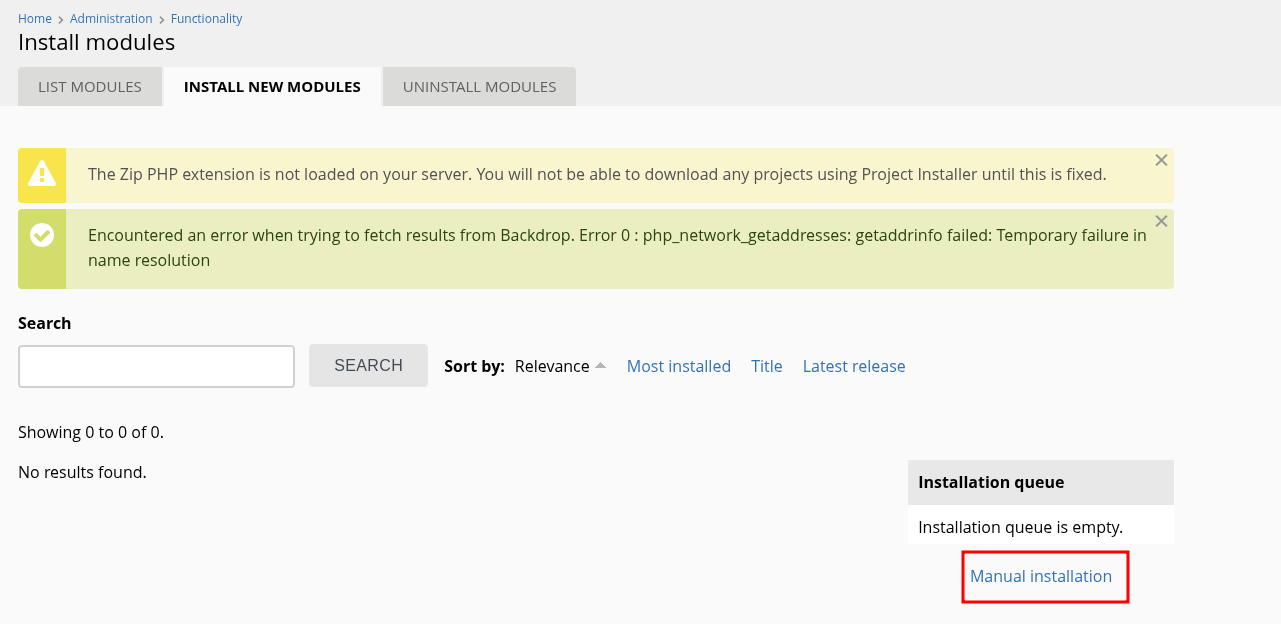Click the green checkmark status icon

point(42,235)
